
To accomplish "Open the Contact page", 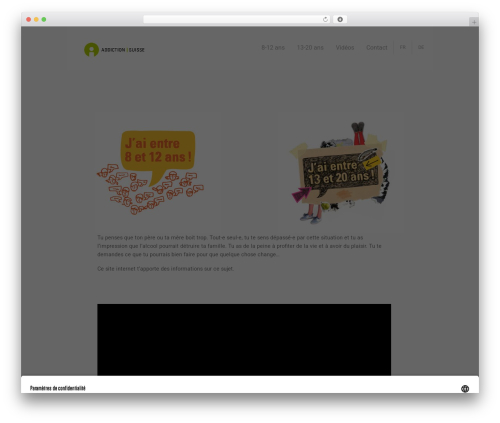I will coord(377,48).
